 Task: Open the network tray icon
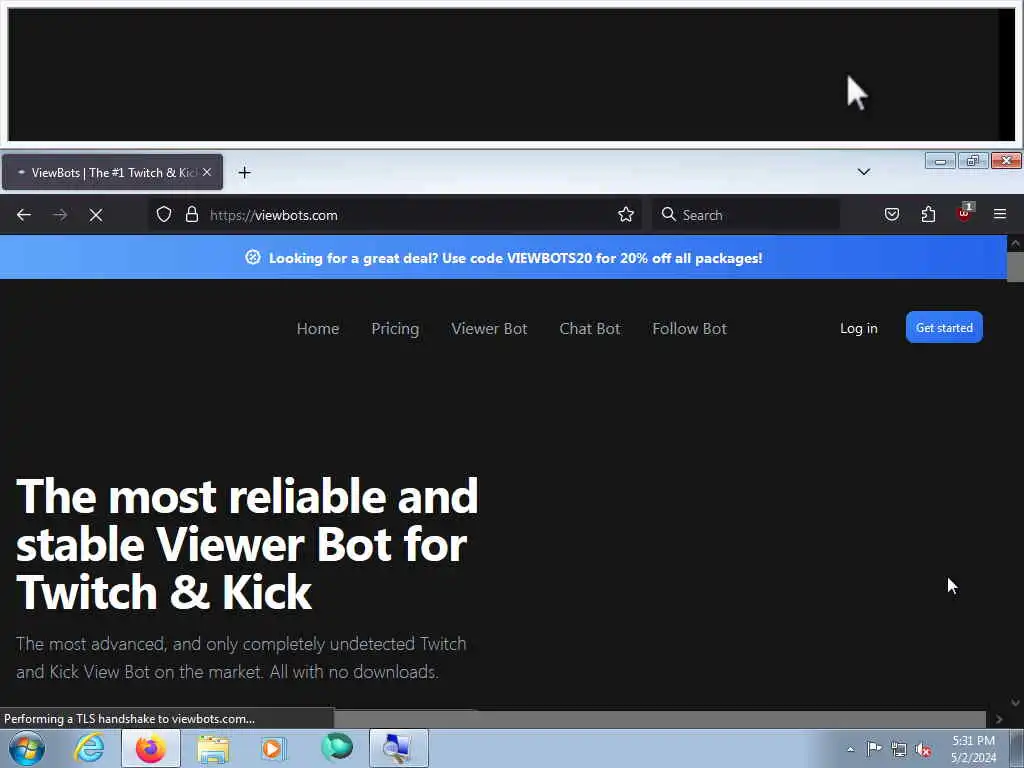click(x=899, y=749)
